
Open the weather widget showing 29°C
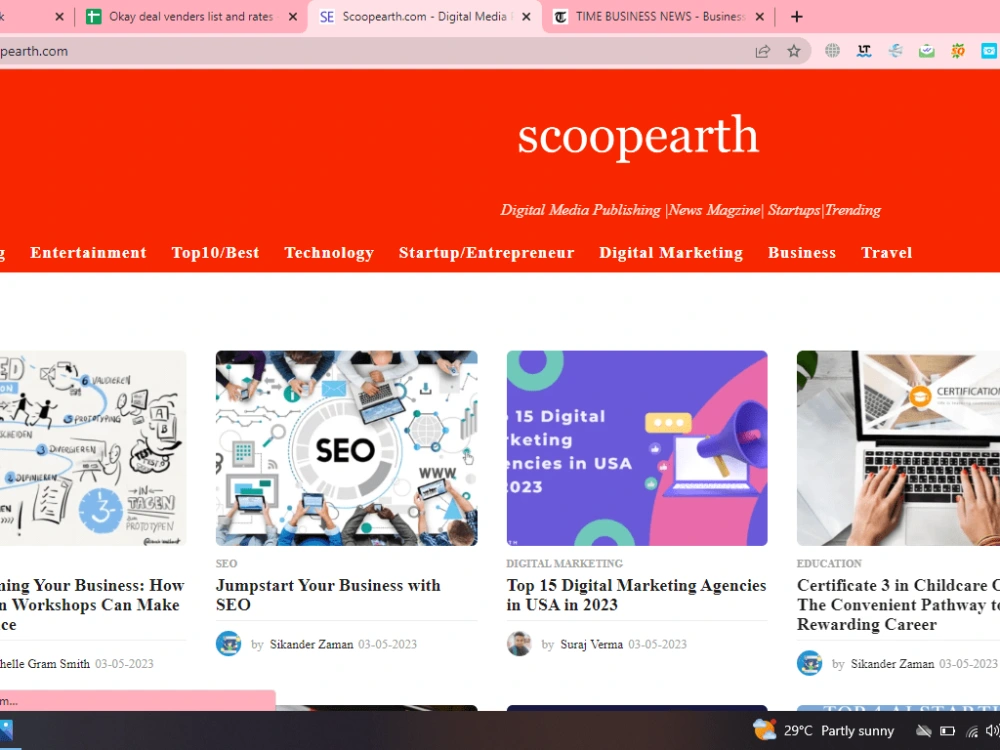click(823, 730)
